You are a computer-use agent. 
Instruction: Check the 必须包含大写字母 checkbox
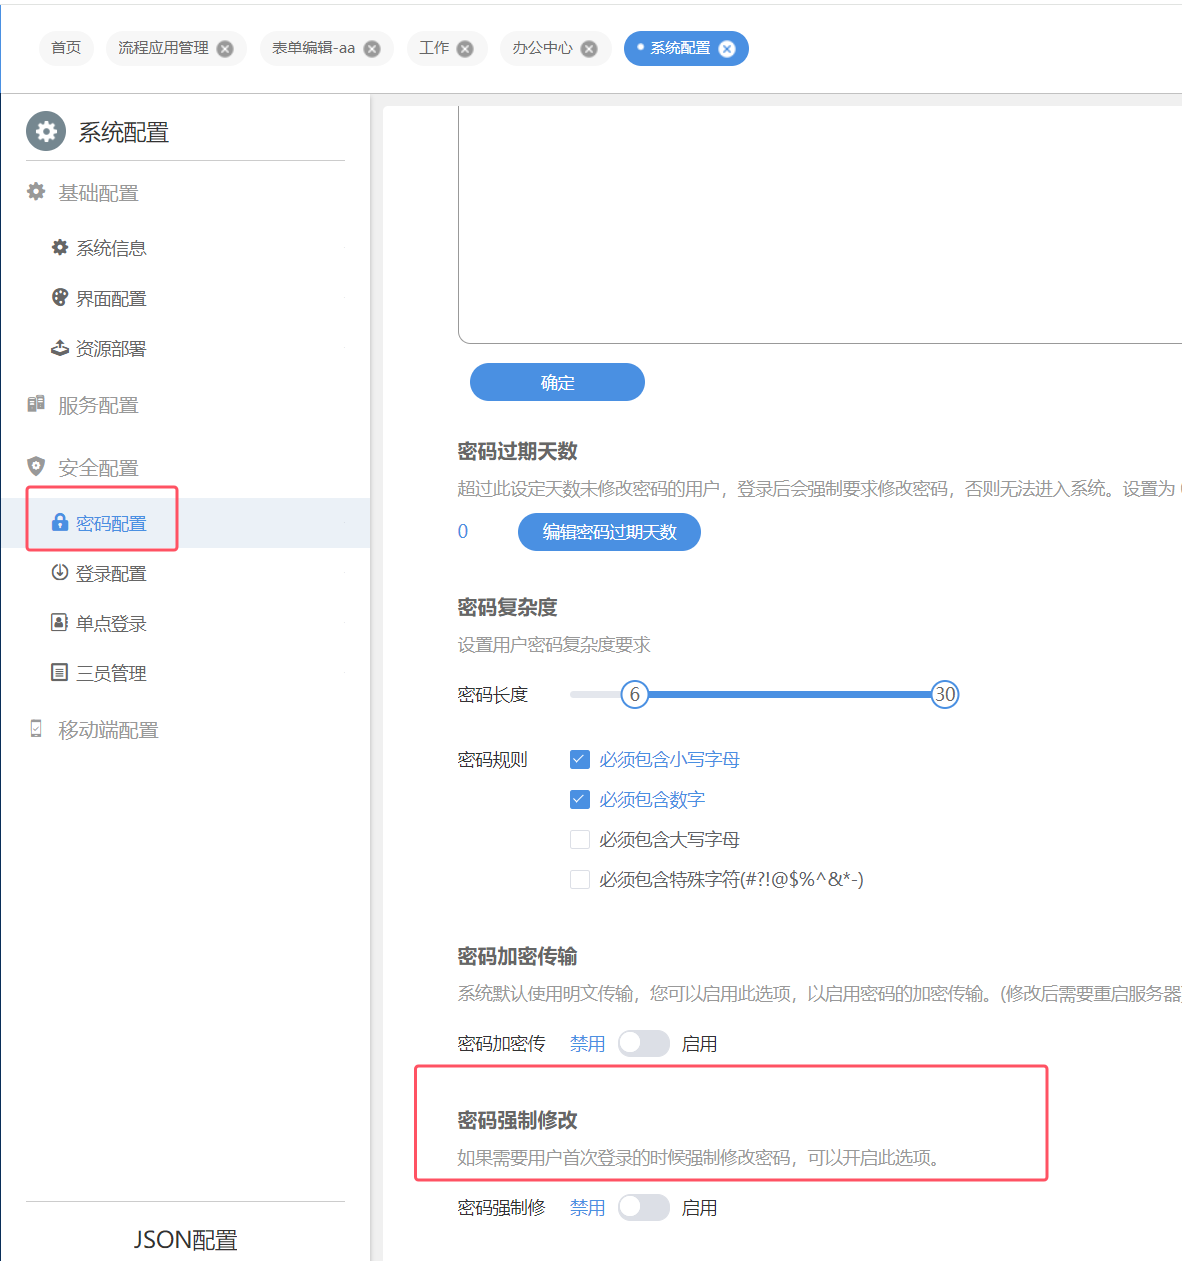(x=580, y=839)
